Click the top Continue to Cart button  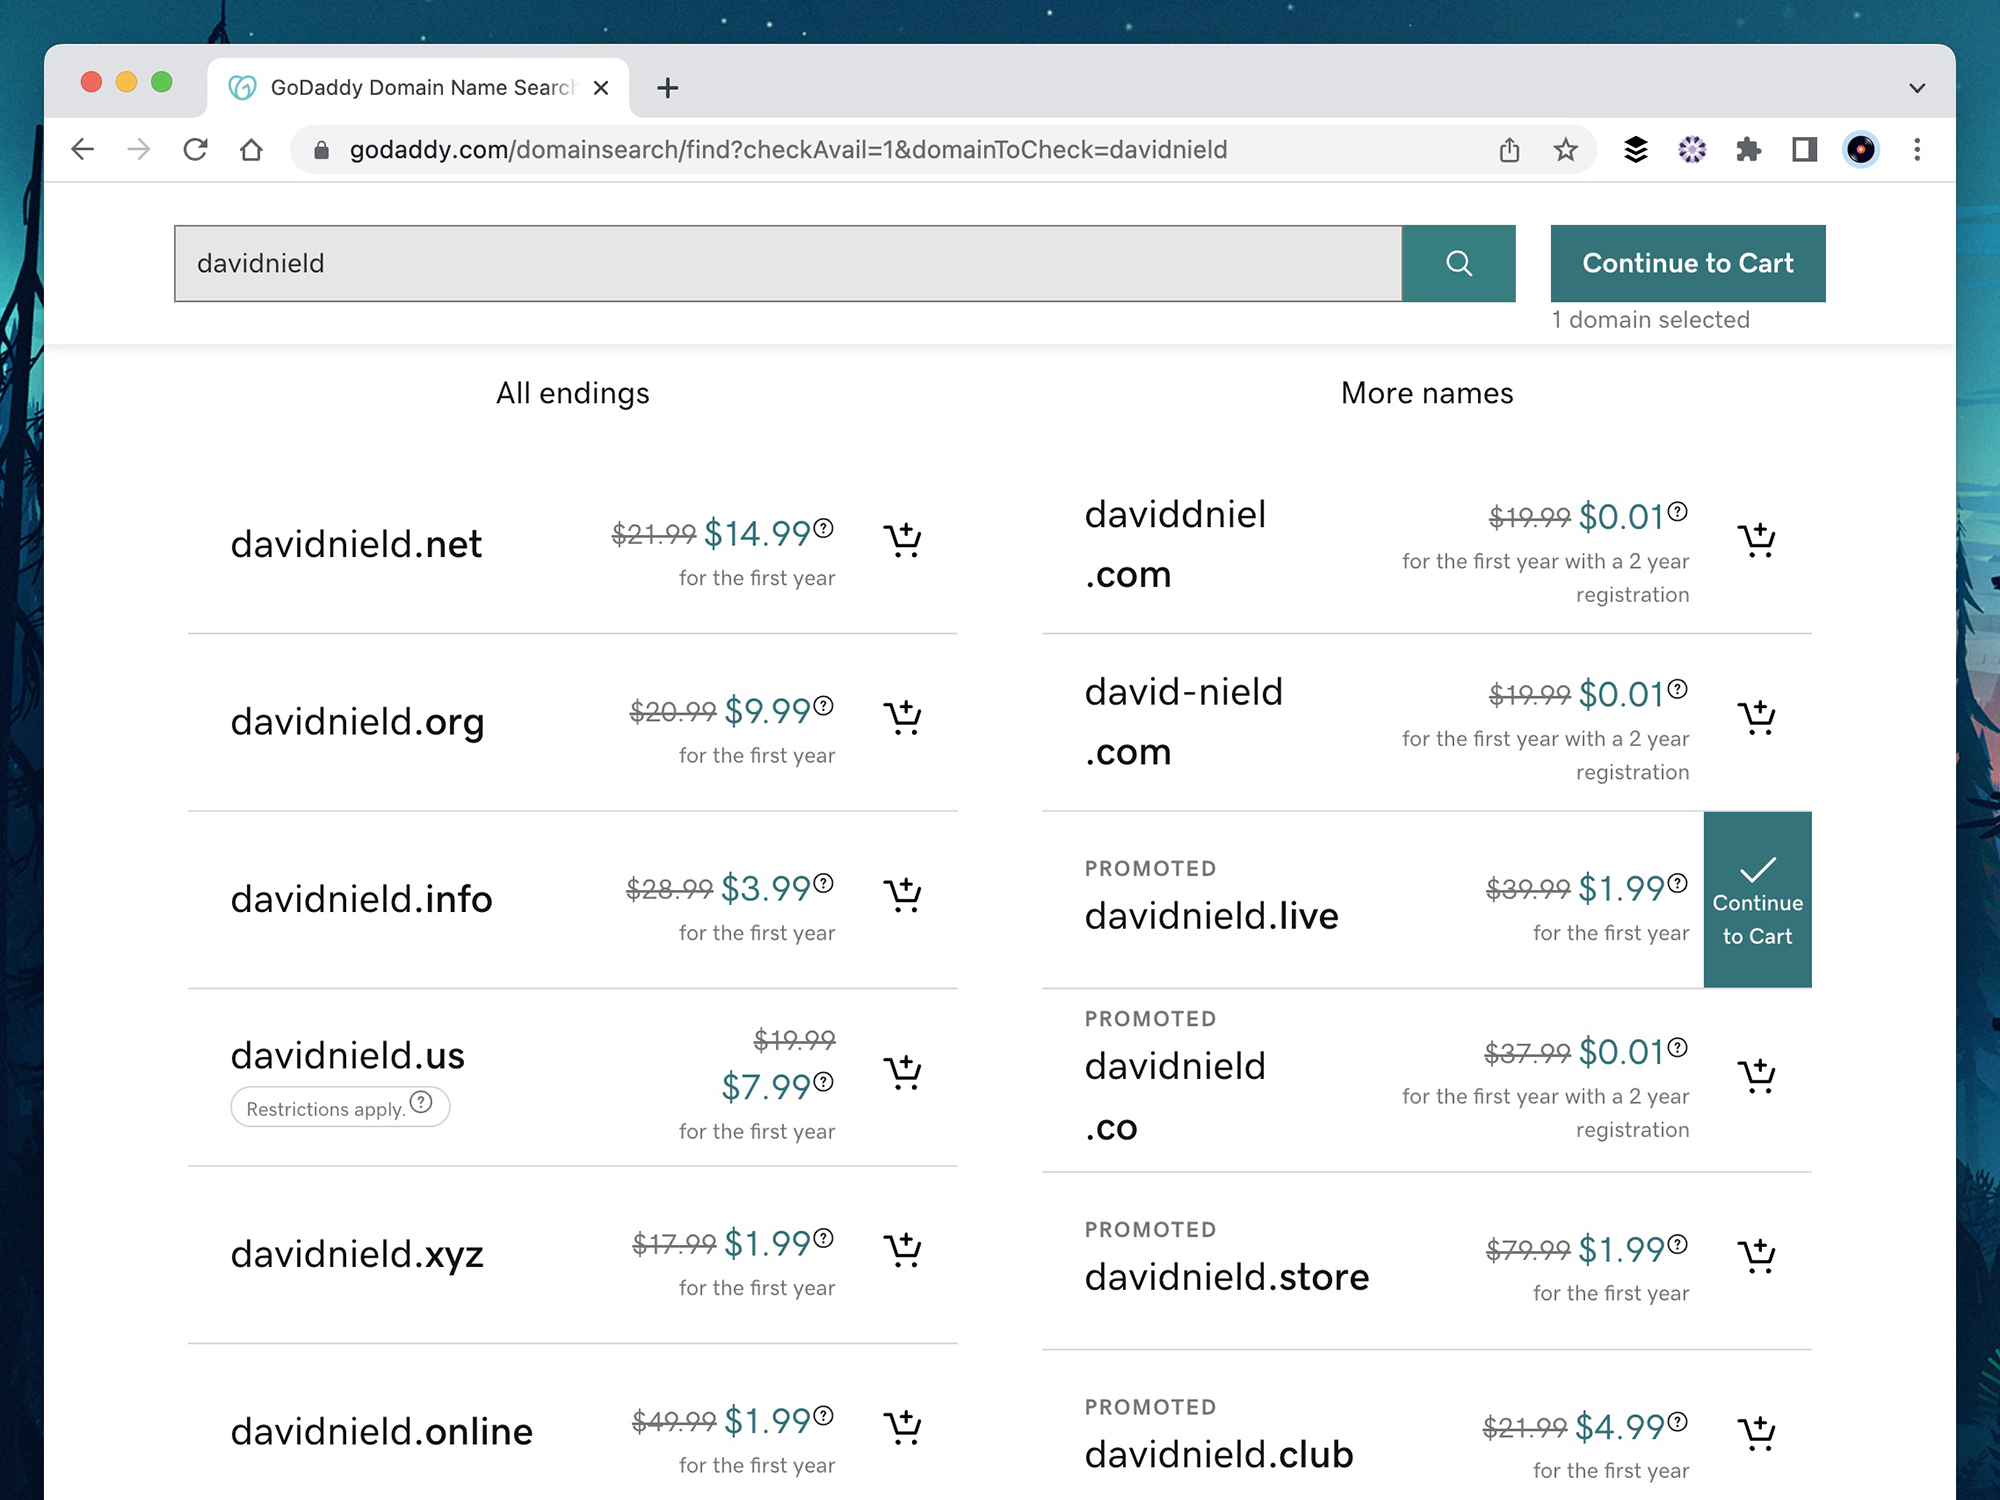pos(1687,263)
